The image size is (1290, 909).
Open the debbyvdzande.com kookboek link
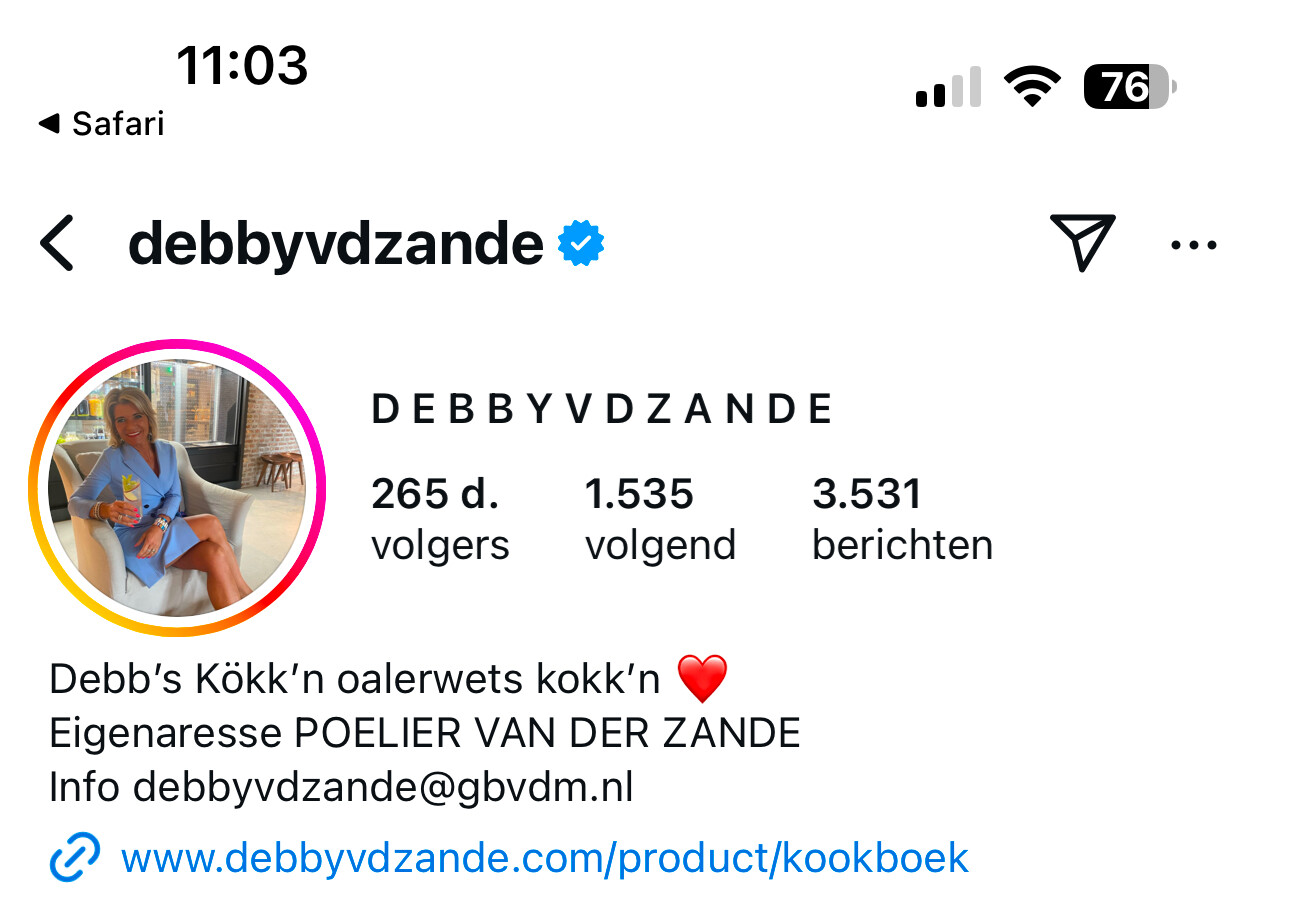click(x=544, y=857)
